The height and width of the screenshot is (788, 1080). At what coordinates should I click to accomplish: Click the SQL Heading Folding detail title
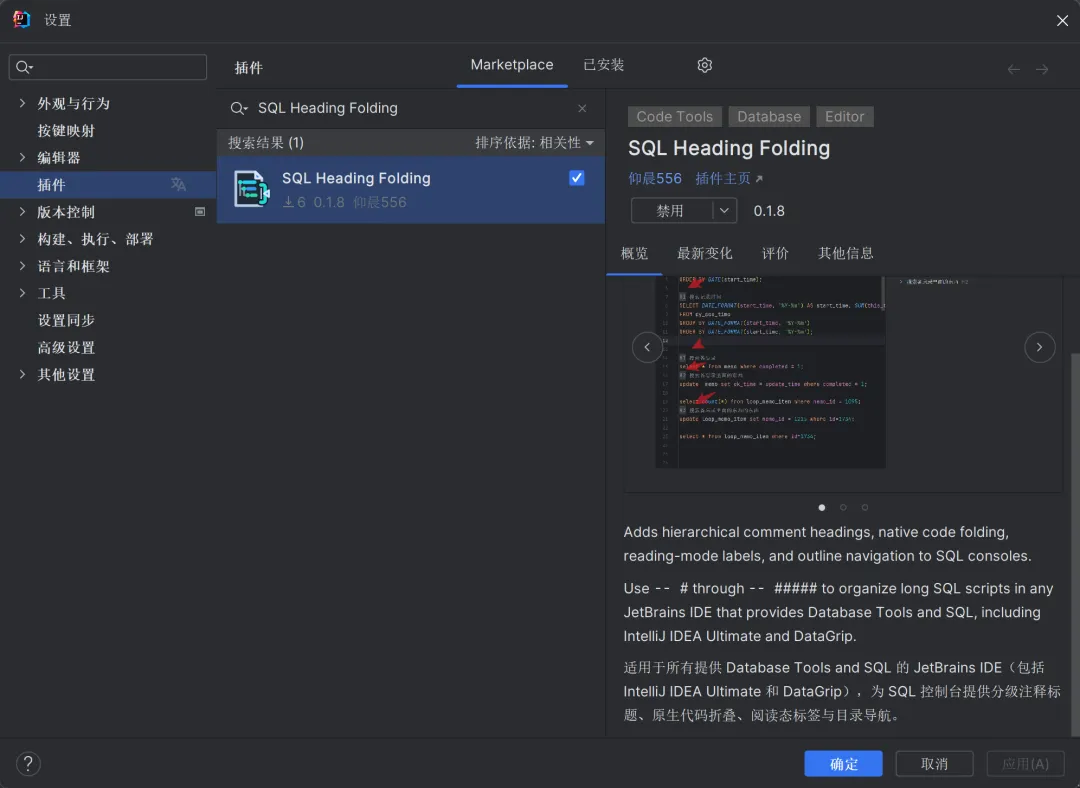pyautogui.click(x=729, y=148)
